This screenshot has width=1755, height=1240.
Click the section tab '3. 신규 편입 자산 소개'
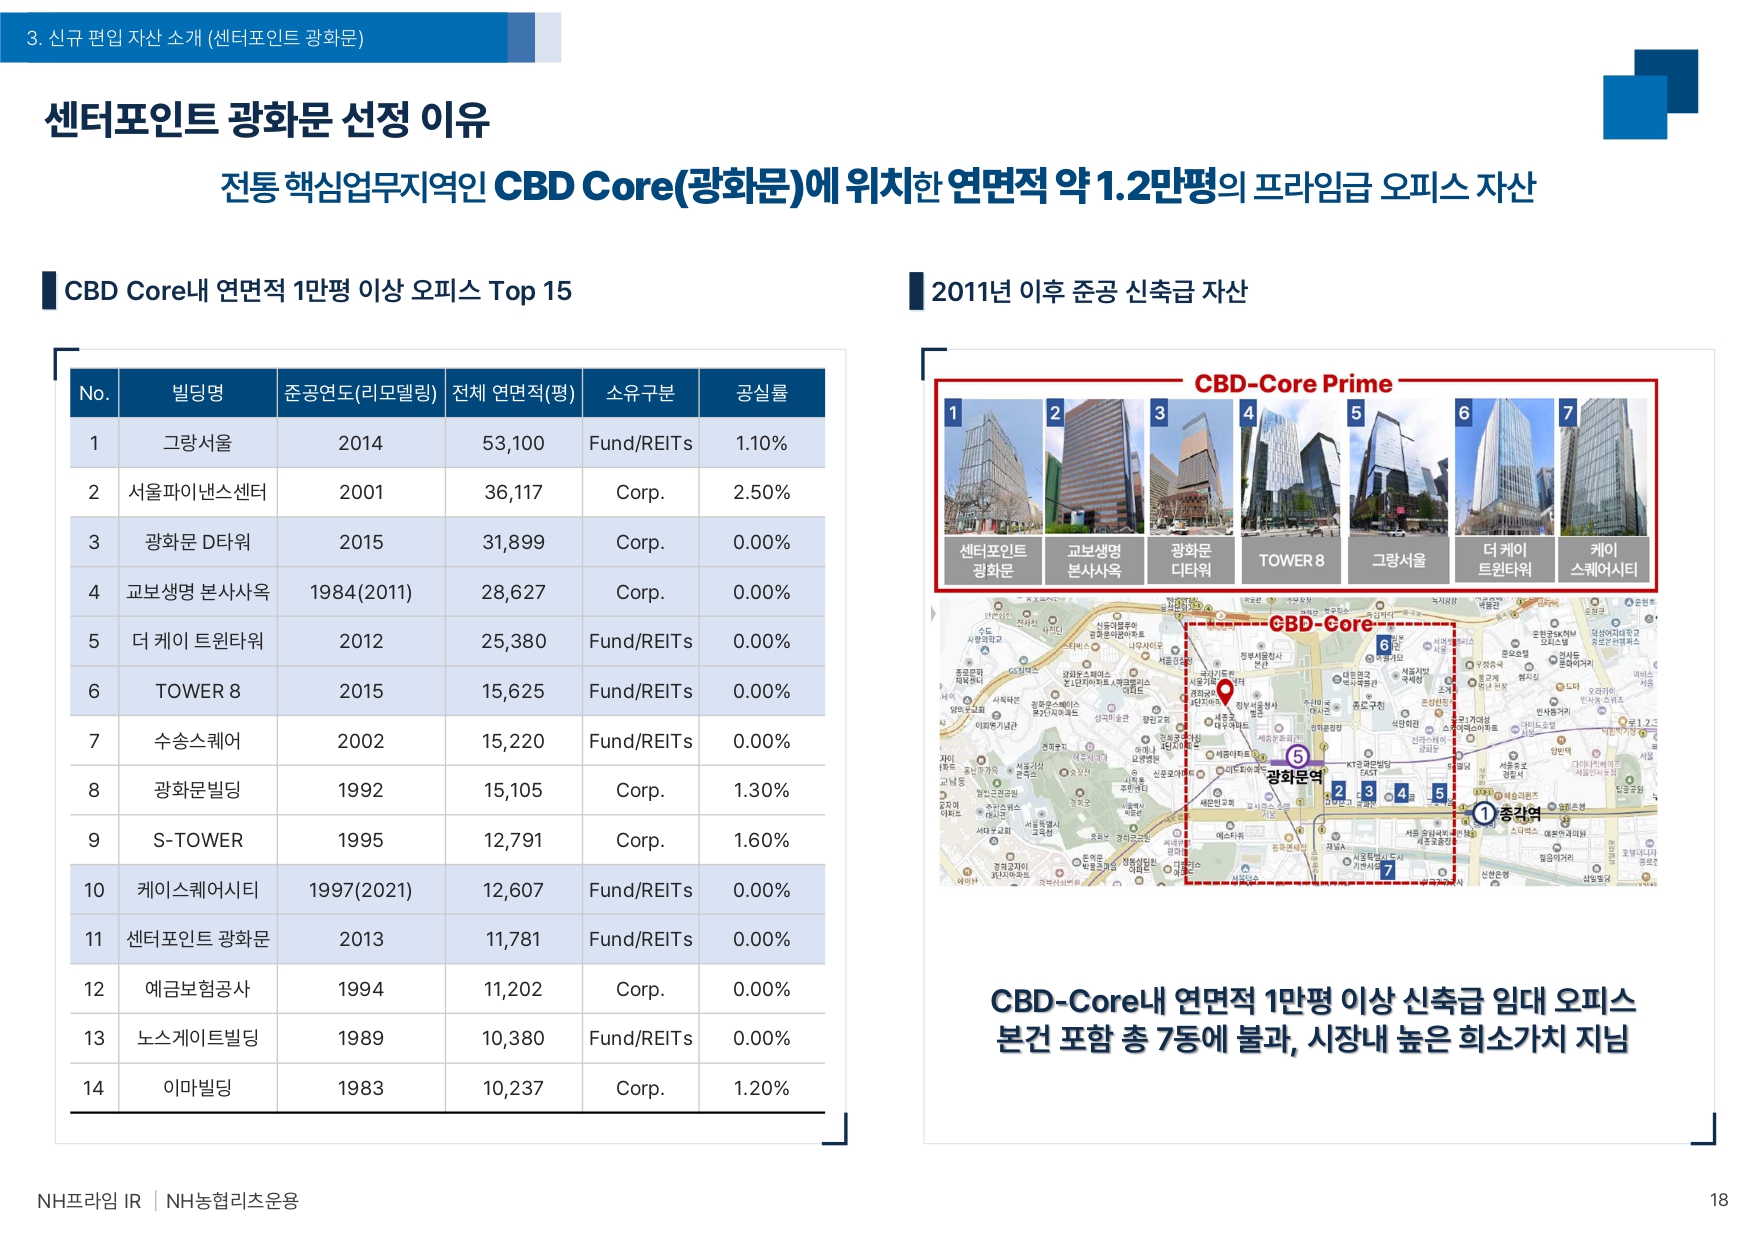click(x=195, y=38)
